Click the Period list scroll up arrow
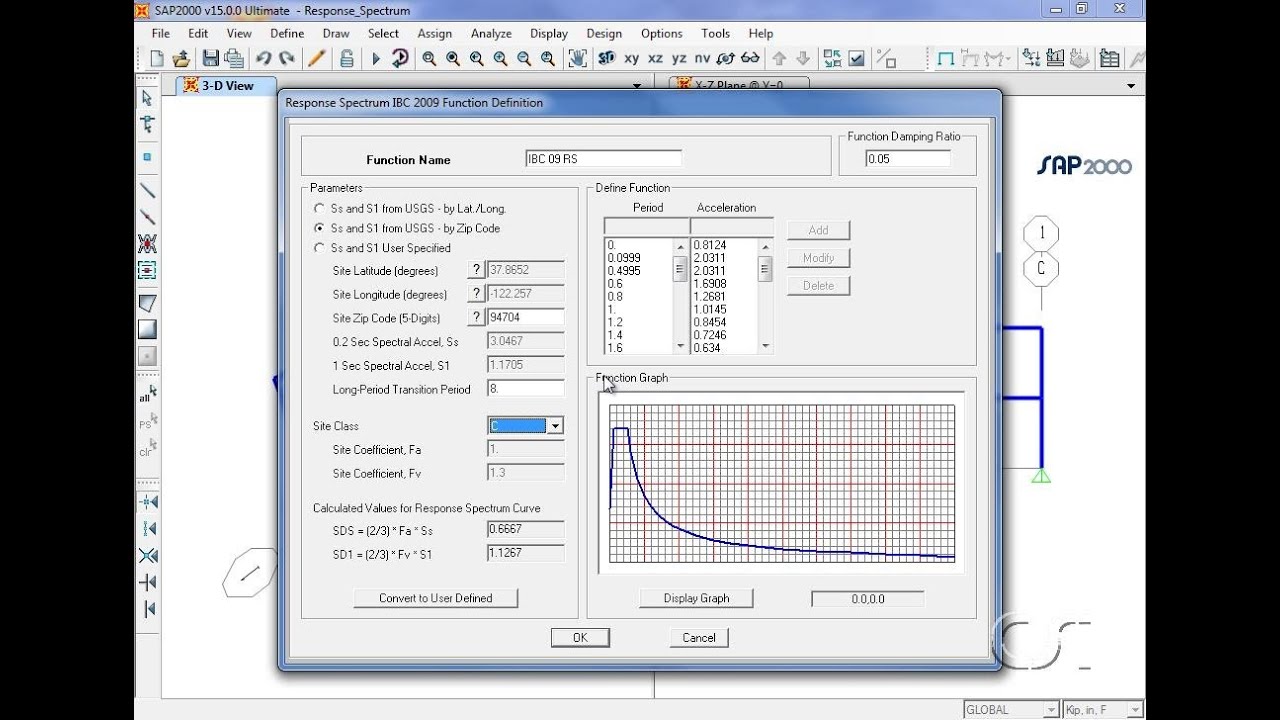Screen dimensions: 1280x720 (x=680, y=245)
